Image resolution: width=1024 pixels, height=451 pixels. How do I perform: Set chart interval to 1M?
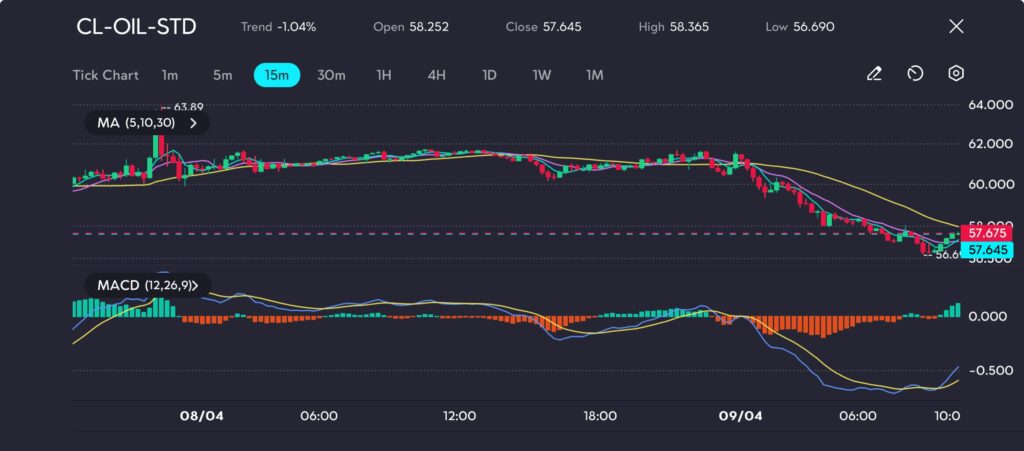coord(595,75)
